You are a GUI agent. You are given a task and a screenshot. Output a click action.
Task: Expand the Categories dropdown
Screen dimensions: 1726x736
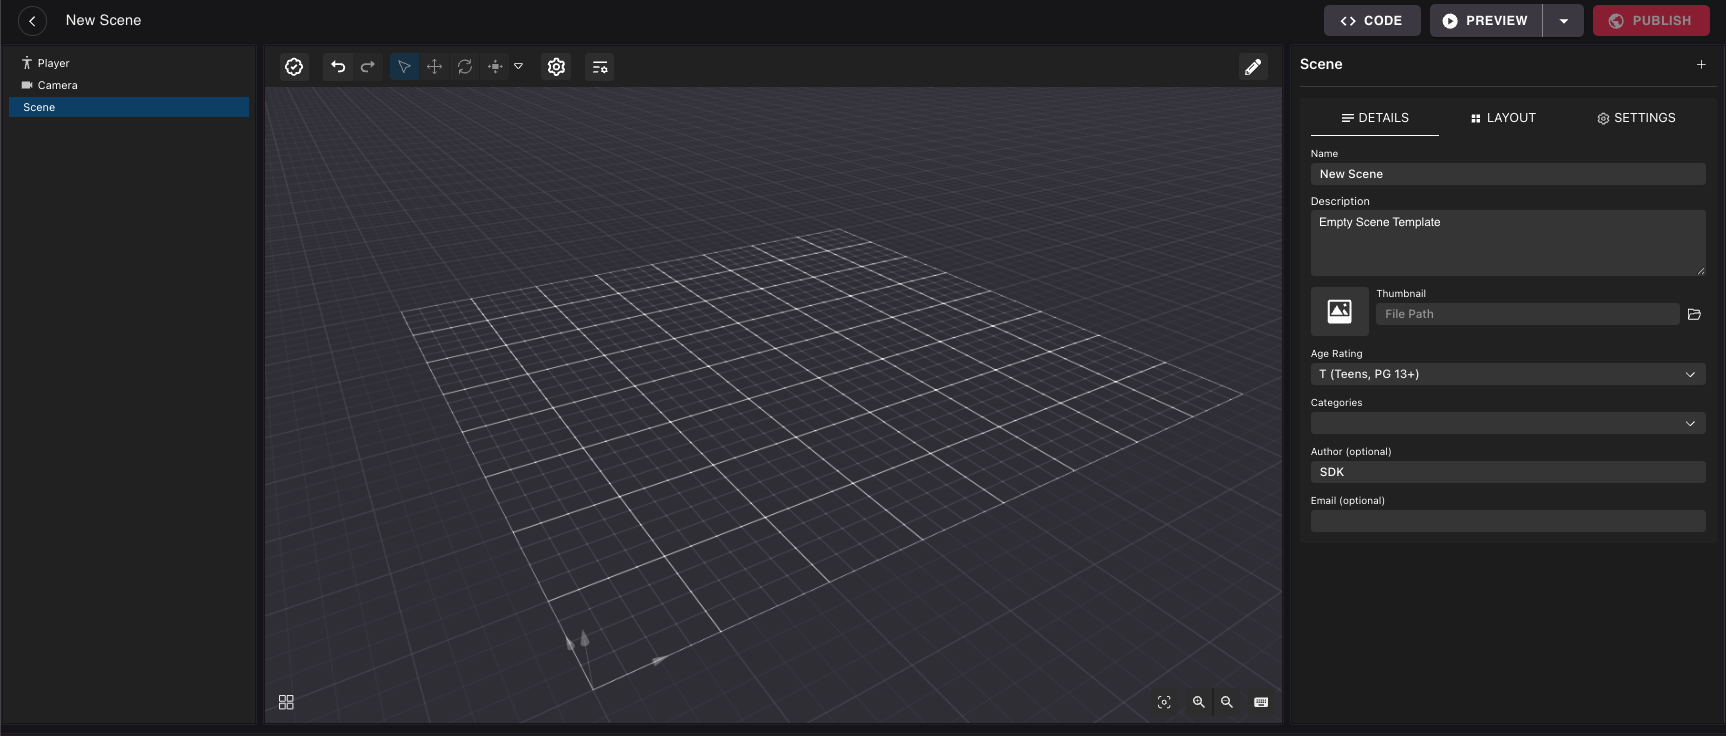coord(1507,423)
